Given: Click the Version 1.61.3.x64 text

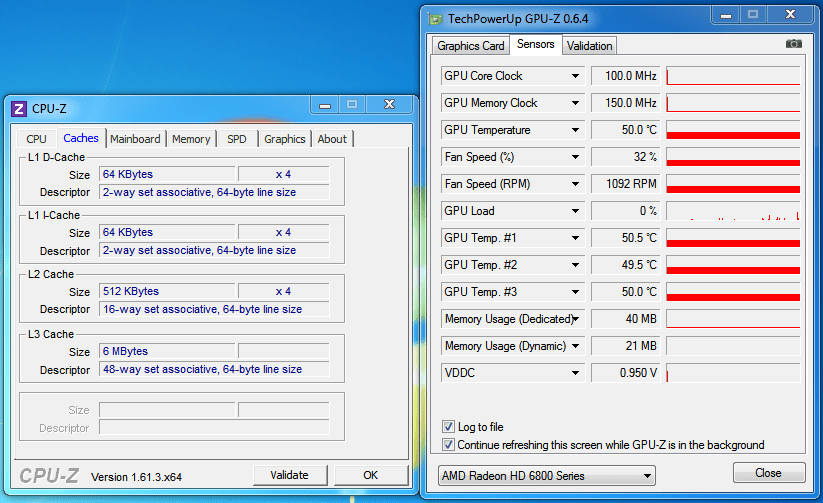Looking at the screenshot, I should [x=136, y=477].
